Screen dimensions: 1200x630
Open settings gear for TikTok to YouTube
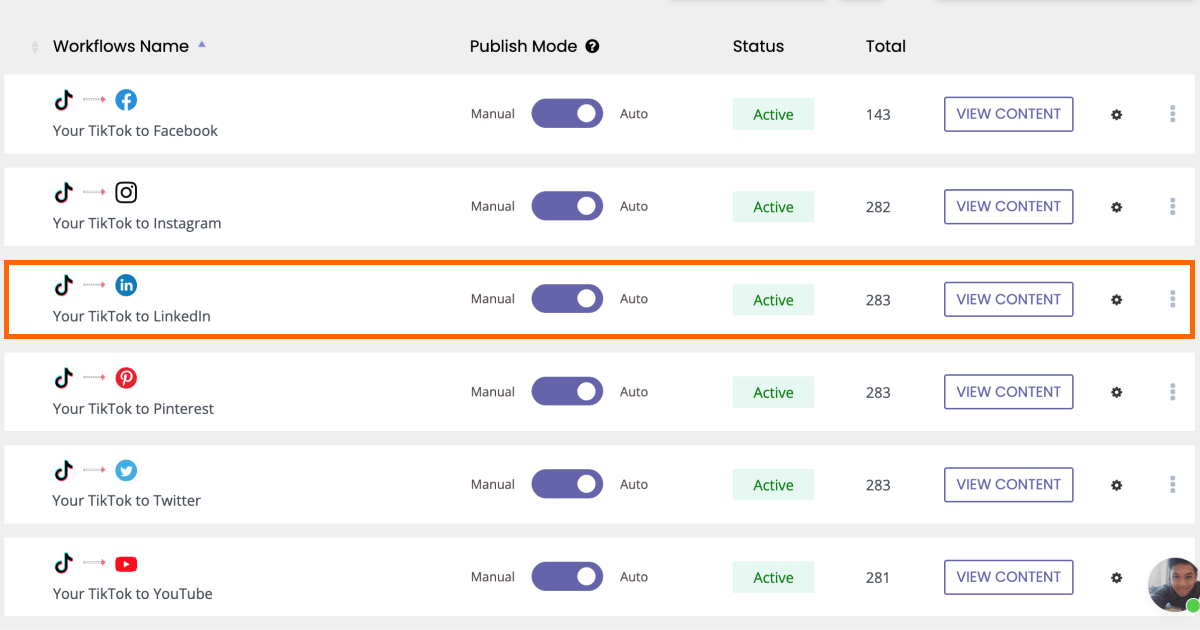click(1117, 577)
